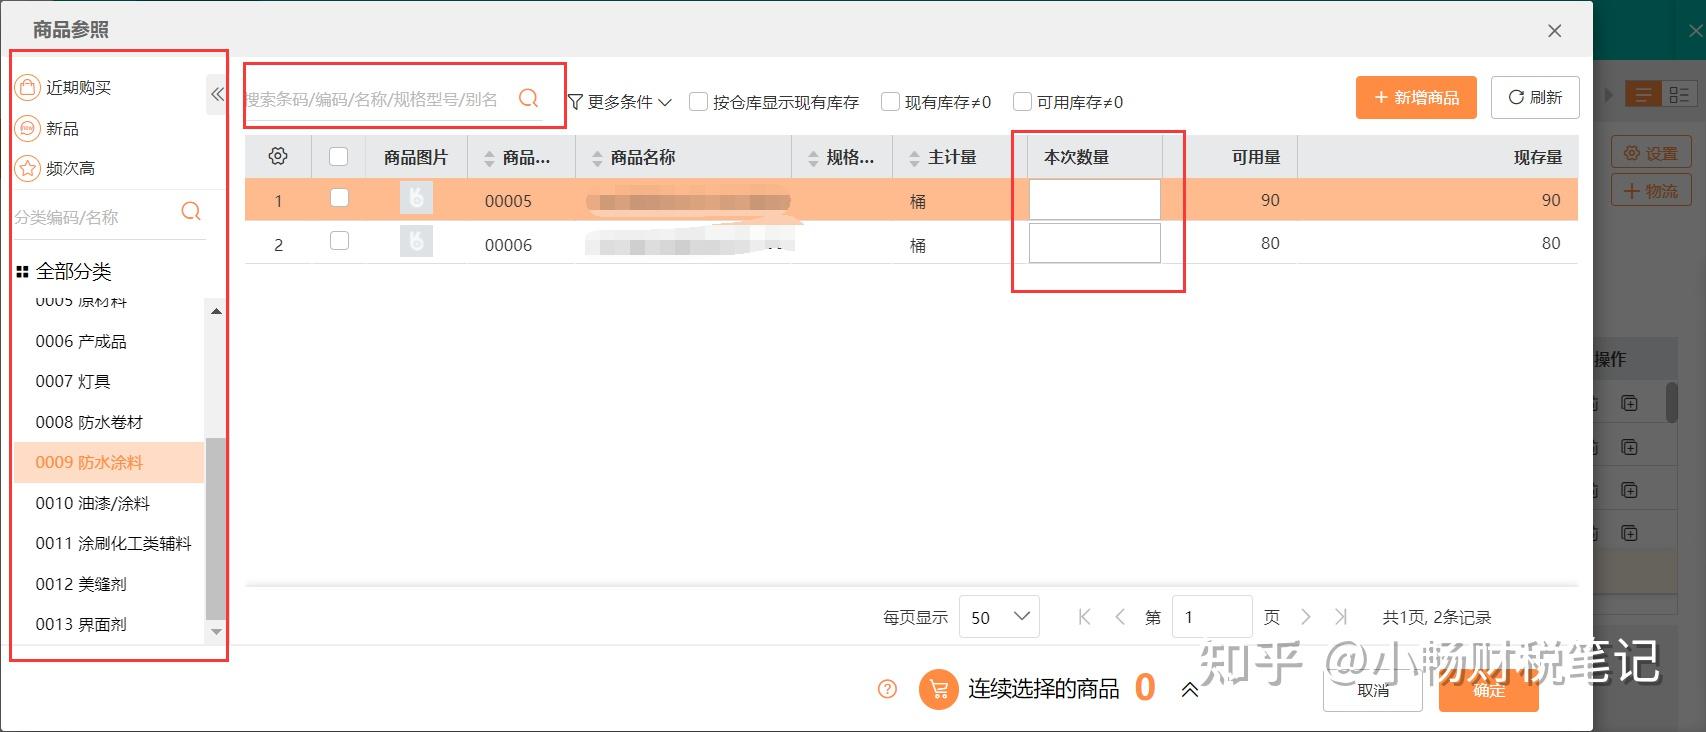Image resolution: width=1706 pixels, height=732 pixels.
Task: Enable 可用库存≠0 checkbox
Action: [x=1022, y=101]
